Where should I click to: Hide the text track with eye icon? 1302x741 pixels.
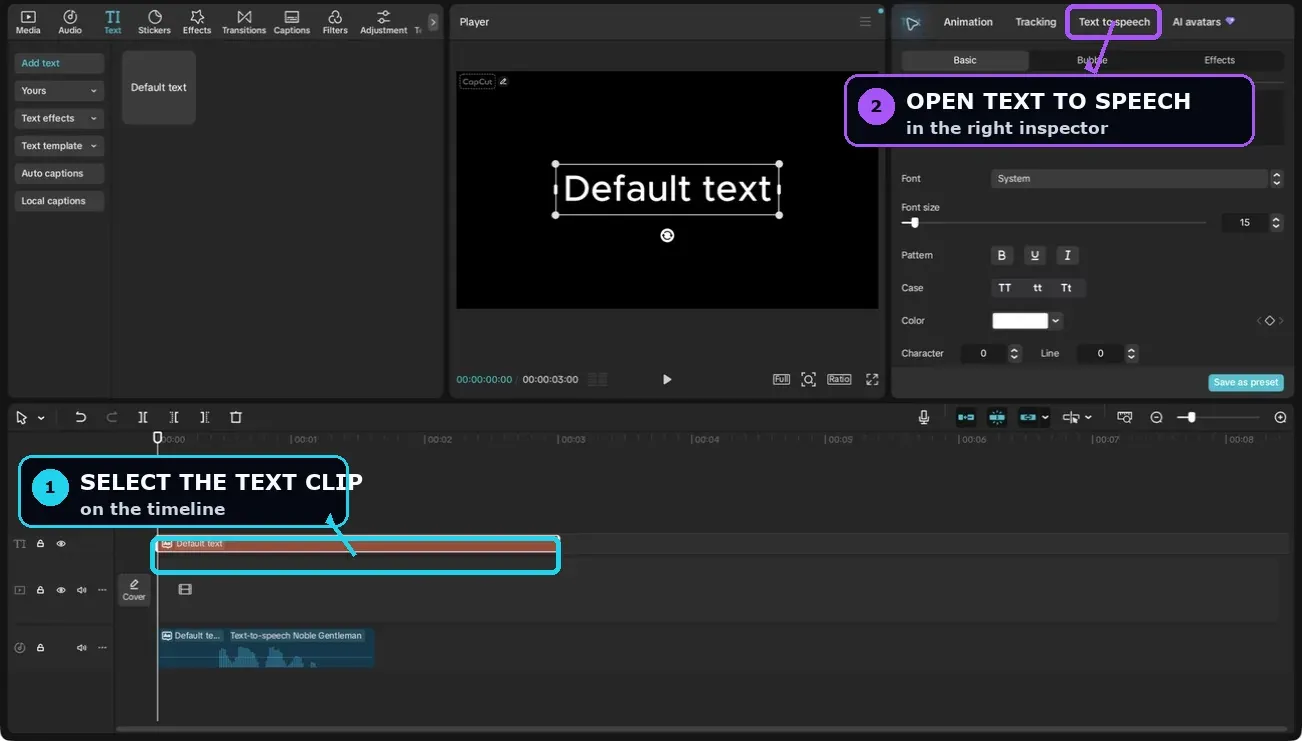pyautogui.click(x=61, y=544)
